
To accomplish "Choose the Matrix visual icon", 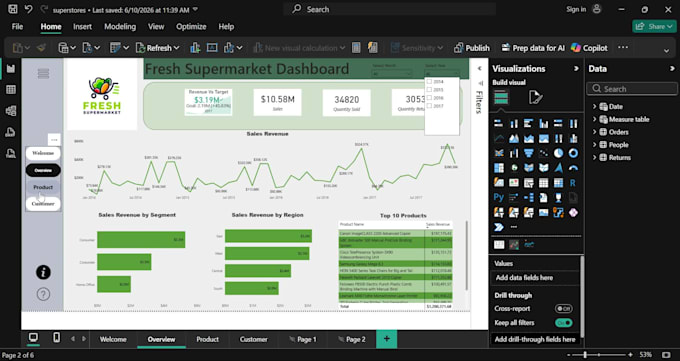I will coord(559,183).
